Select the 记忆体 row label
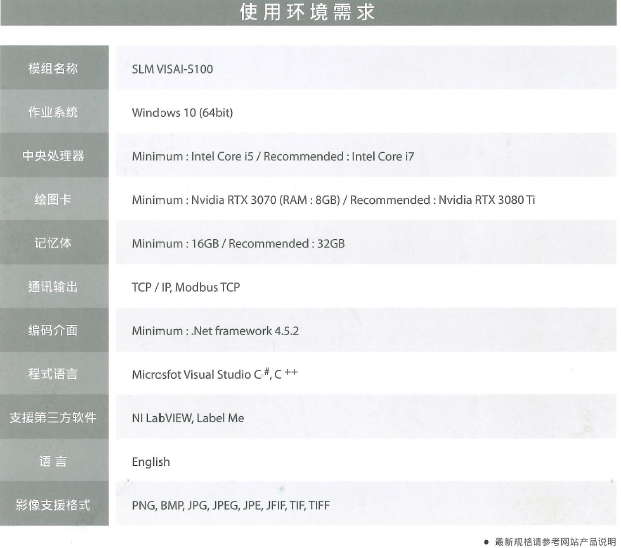The image size is (621, 548). [54, 243]
